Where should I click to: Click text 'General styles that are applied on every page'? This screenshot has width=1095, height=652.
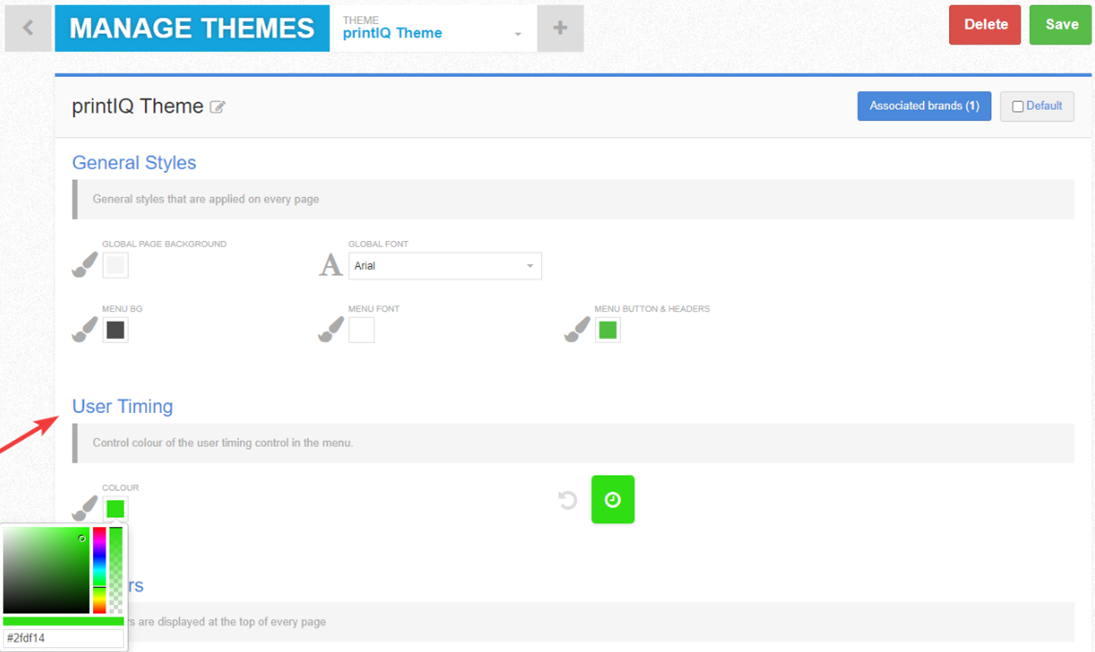click(x=206, y=199)
